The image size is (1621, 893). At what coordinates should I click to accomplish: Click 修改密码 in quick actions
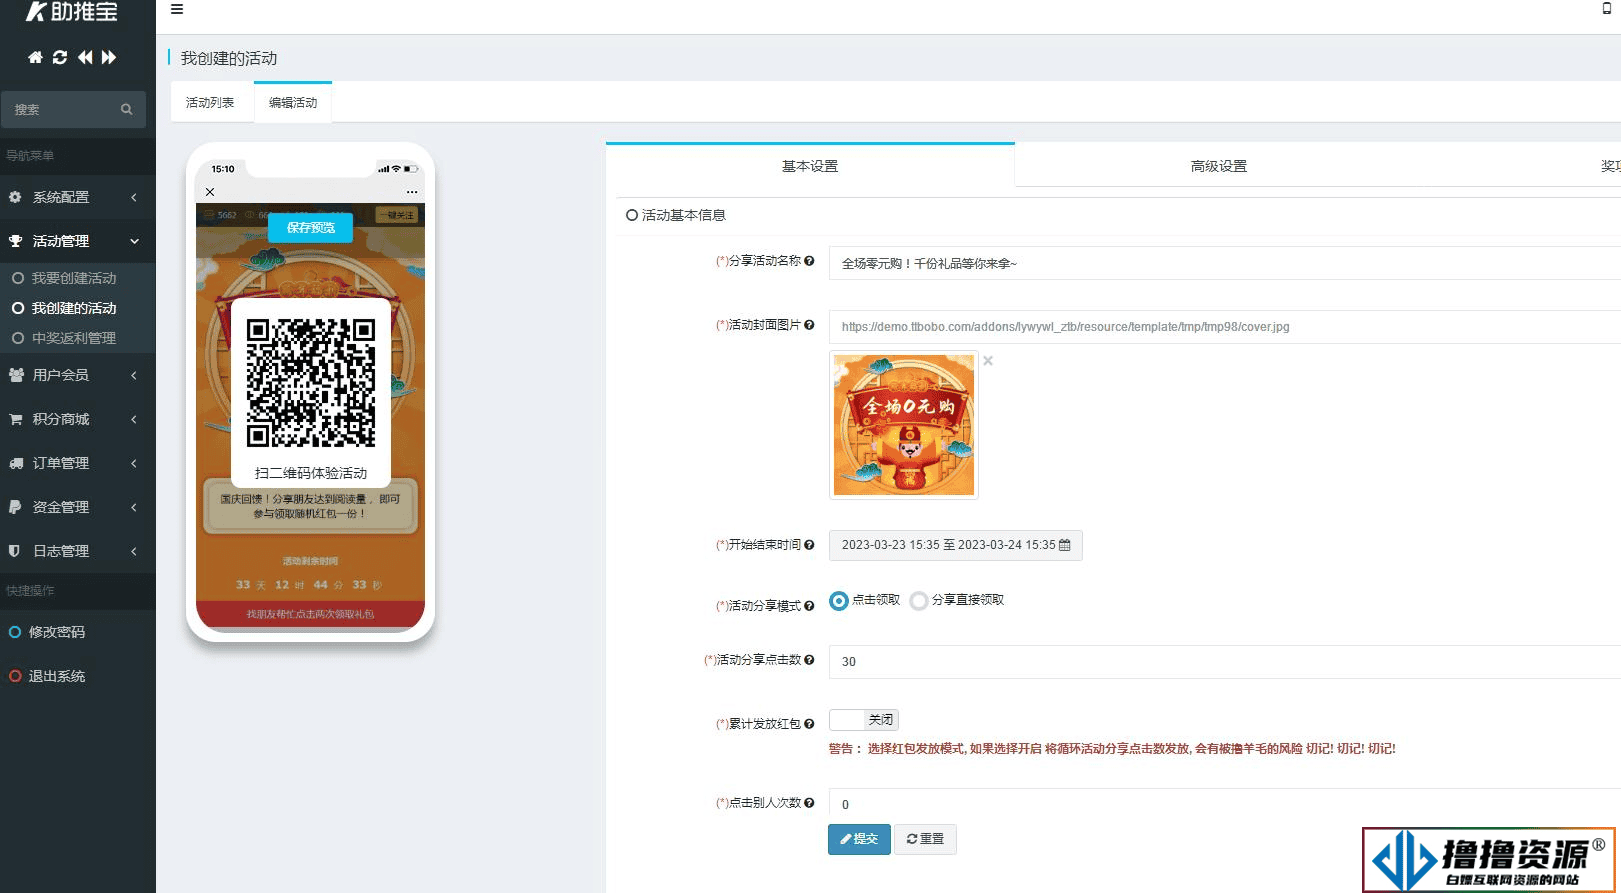(x=57, y=632)
